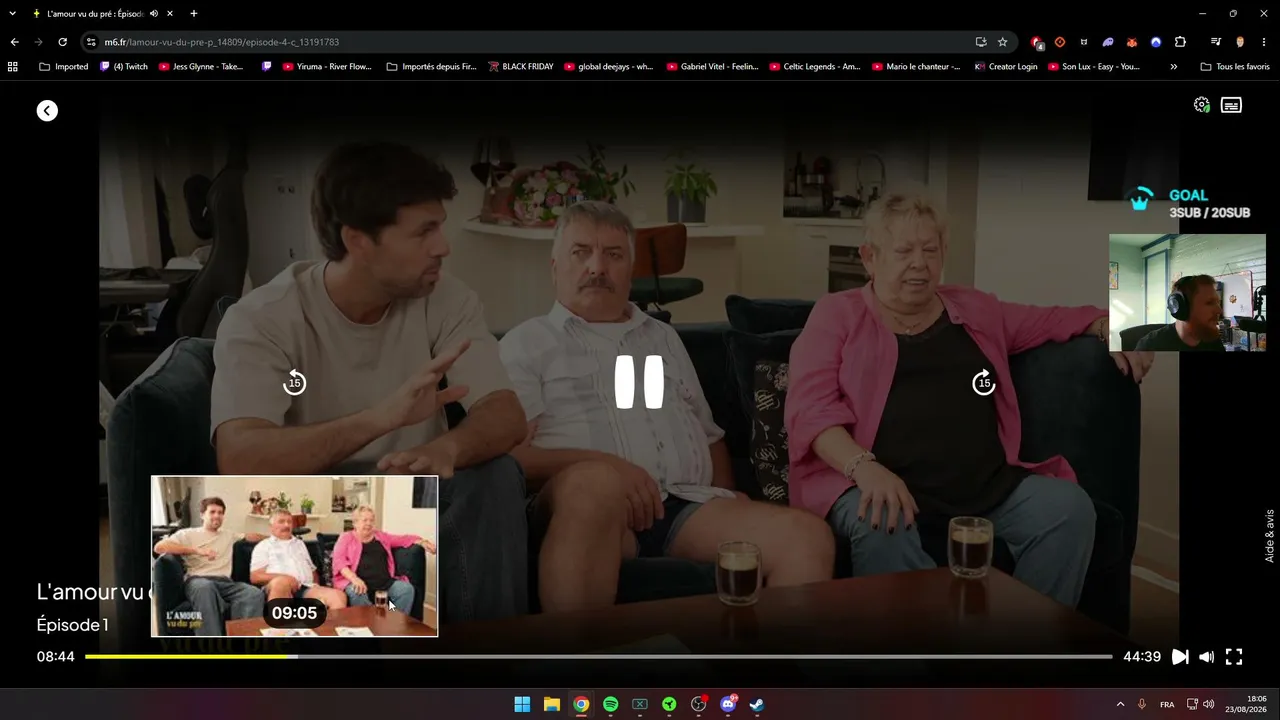
Task: Open the unlabeled Twitch bookmark icon
Action: pyautogui.click(x=266, y=67)
